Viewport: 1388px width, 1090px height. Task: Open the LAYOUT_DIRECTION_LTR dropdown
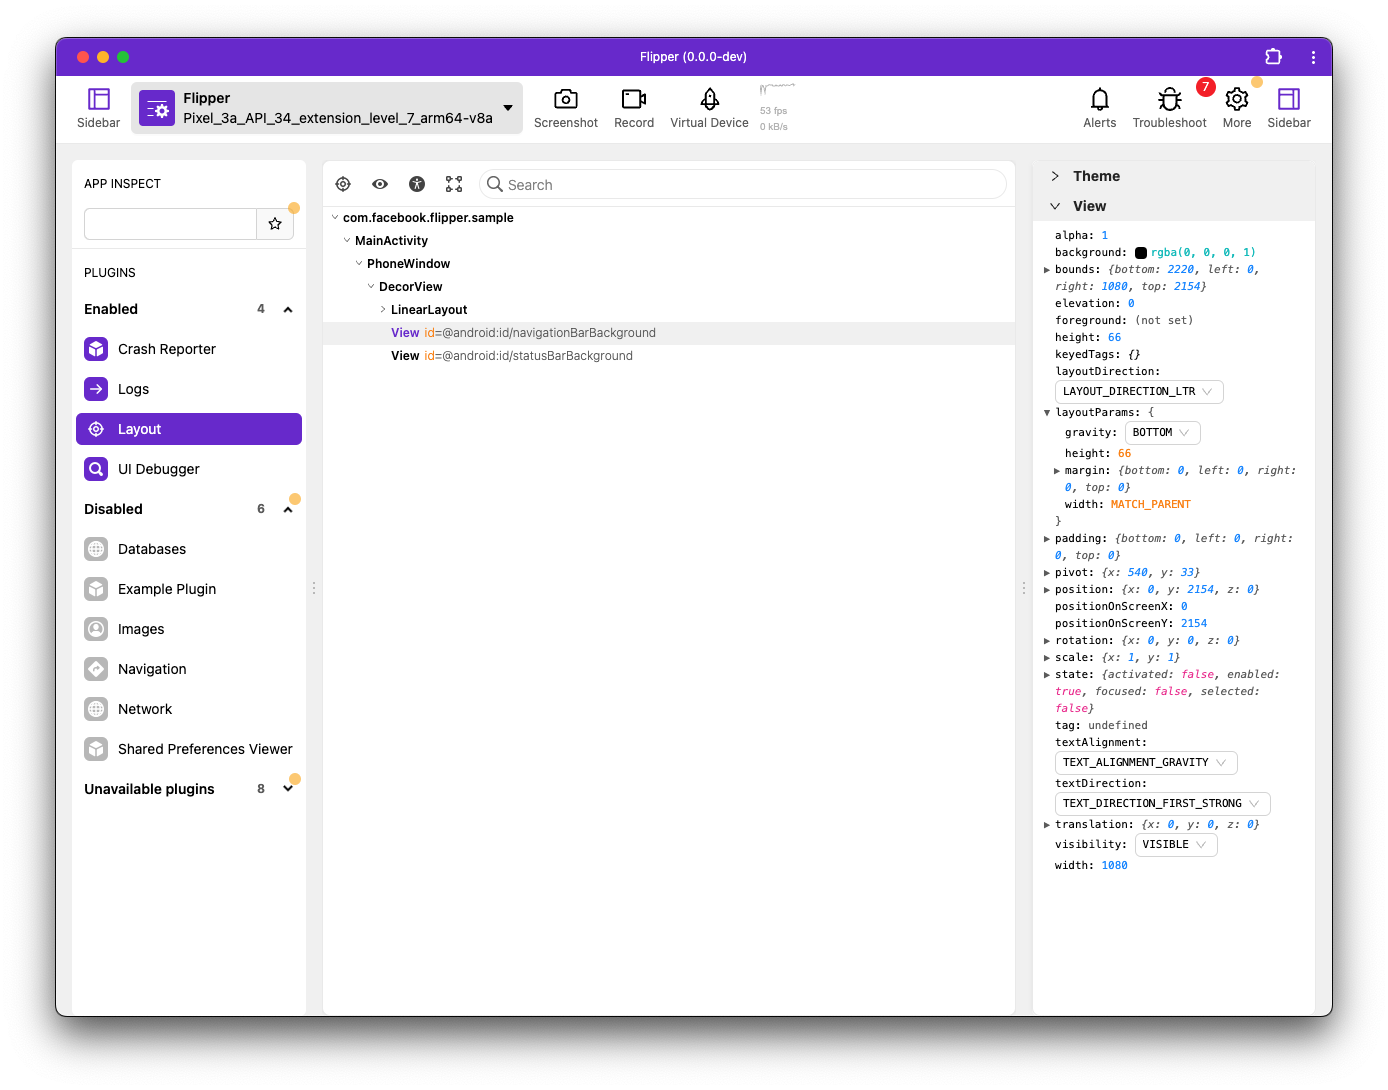[x=1139, y=392]
